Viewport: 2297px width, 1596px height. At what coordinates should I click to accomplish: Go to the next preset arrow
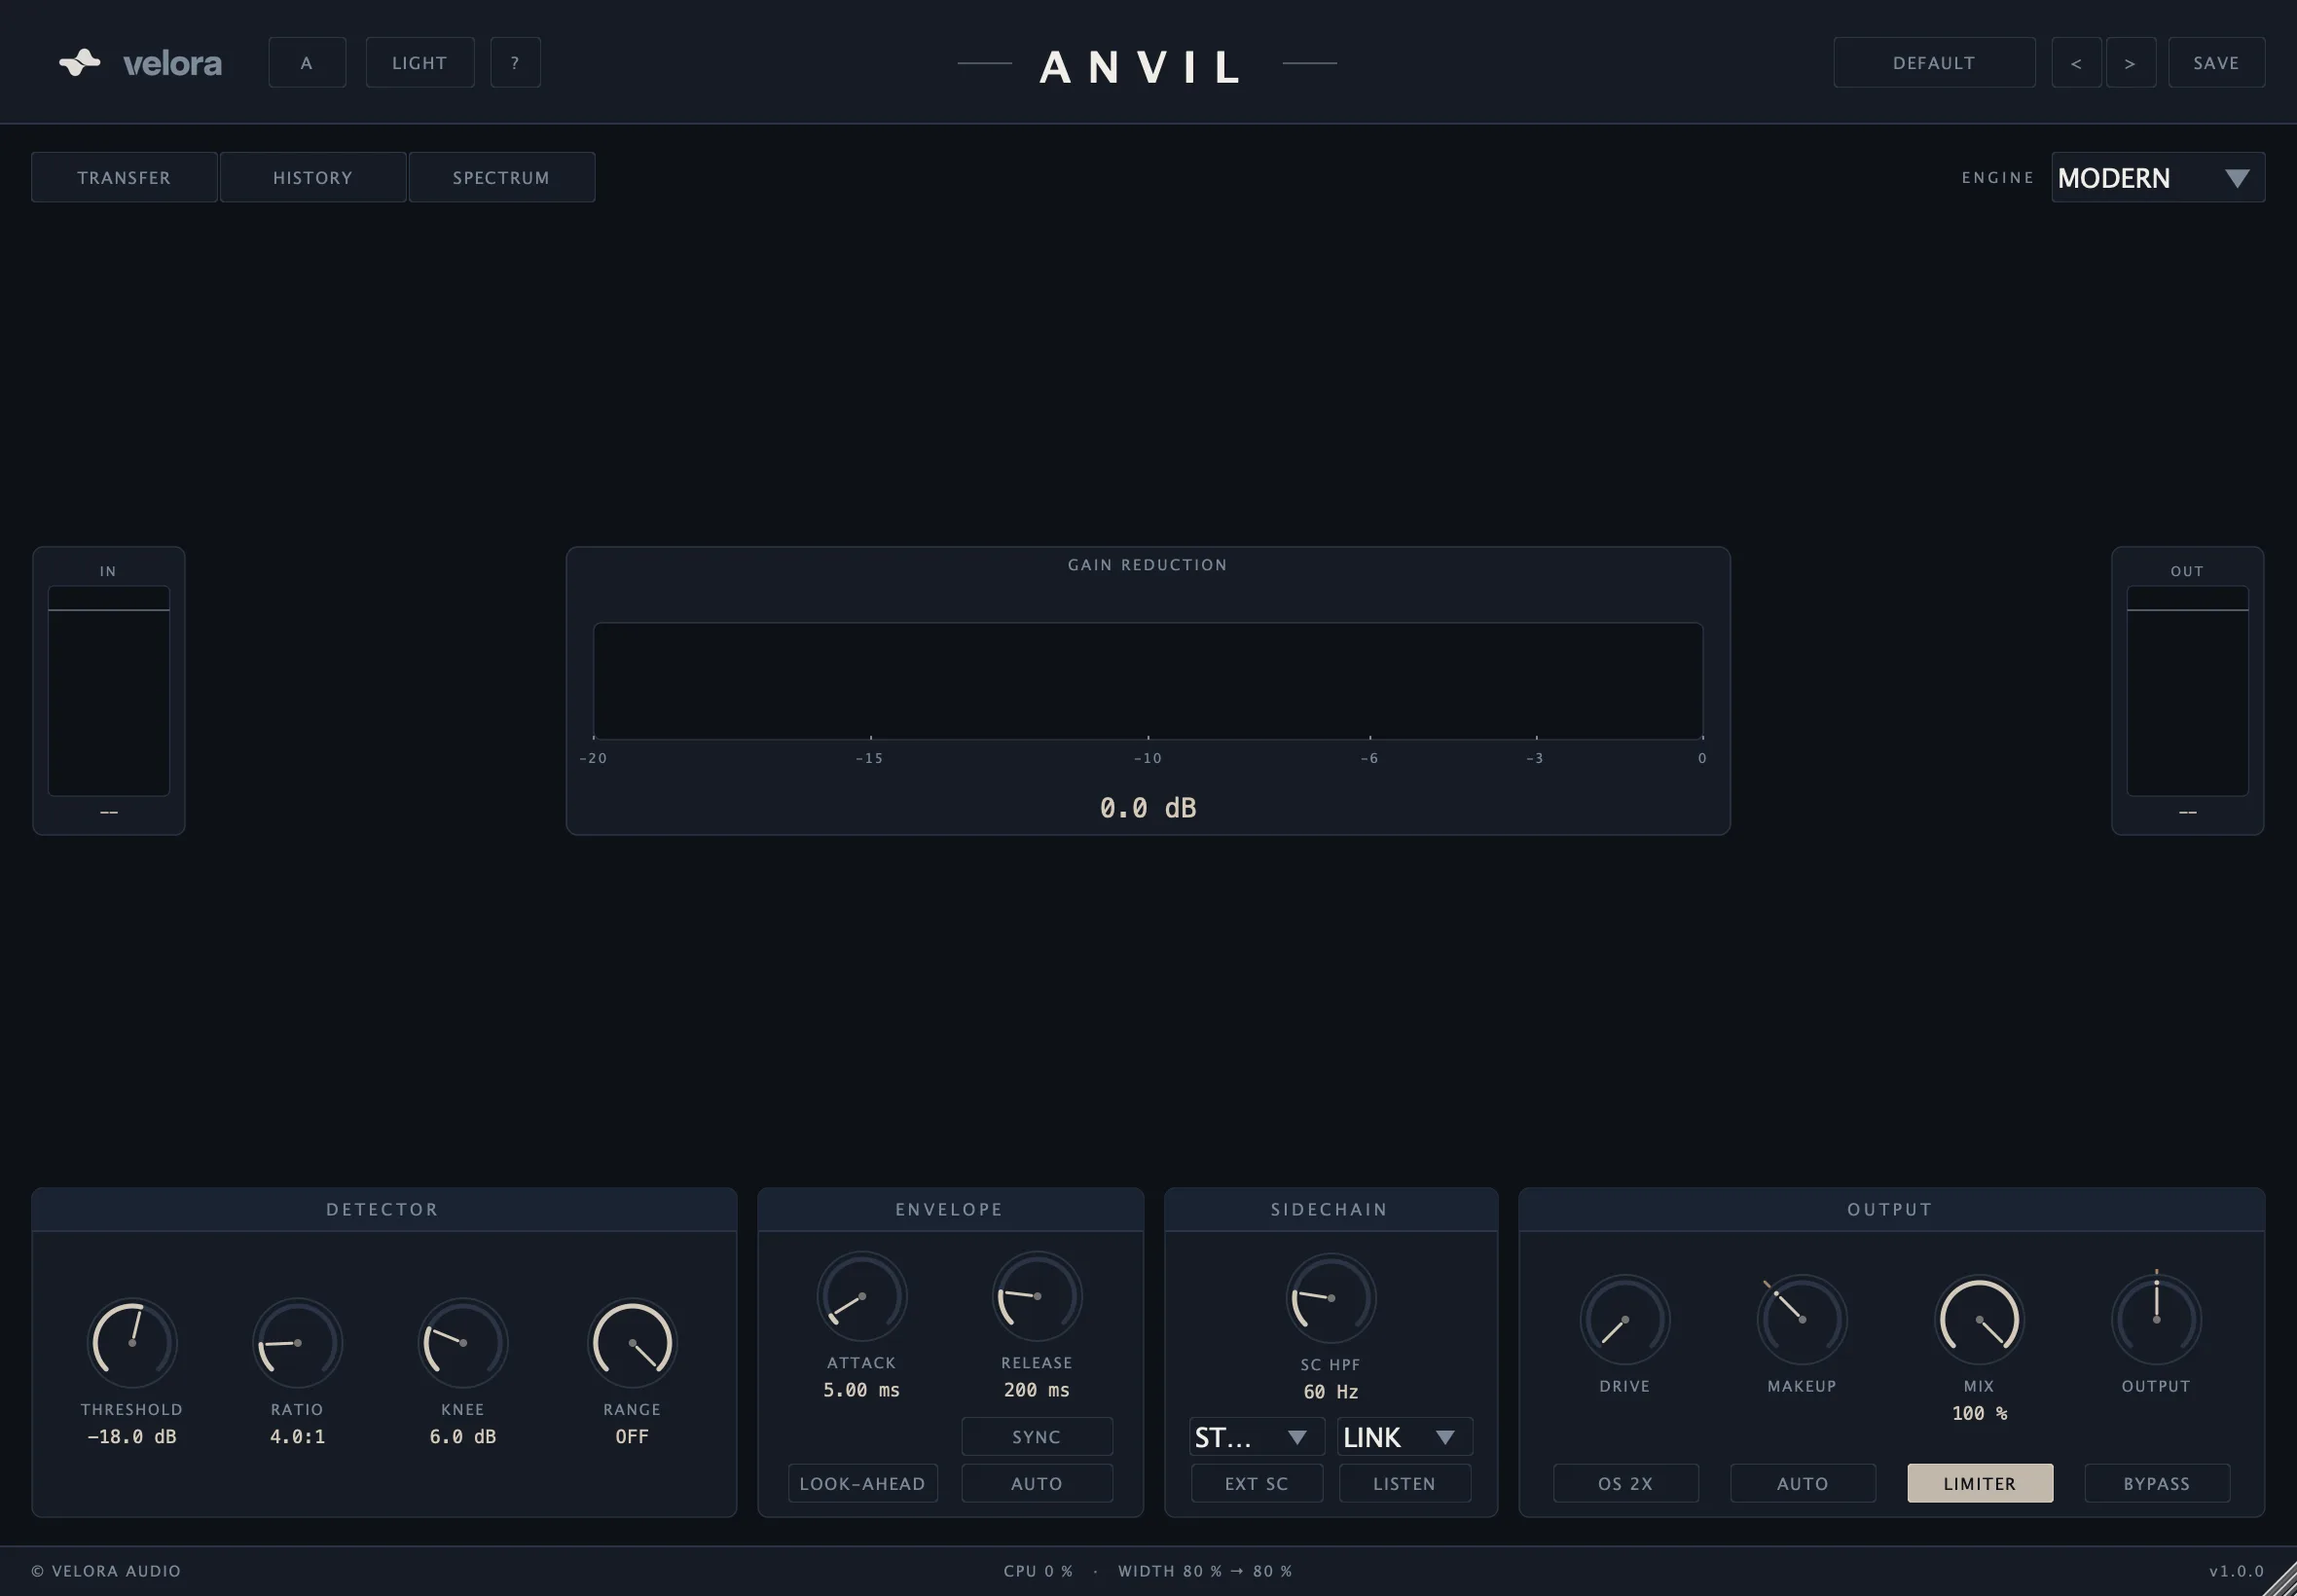coord(2130,62)
